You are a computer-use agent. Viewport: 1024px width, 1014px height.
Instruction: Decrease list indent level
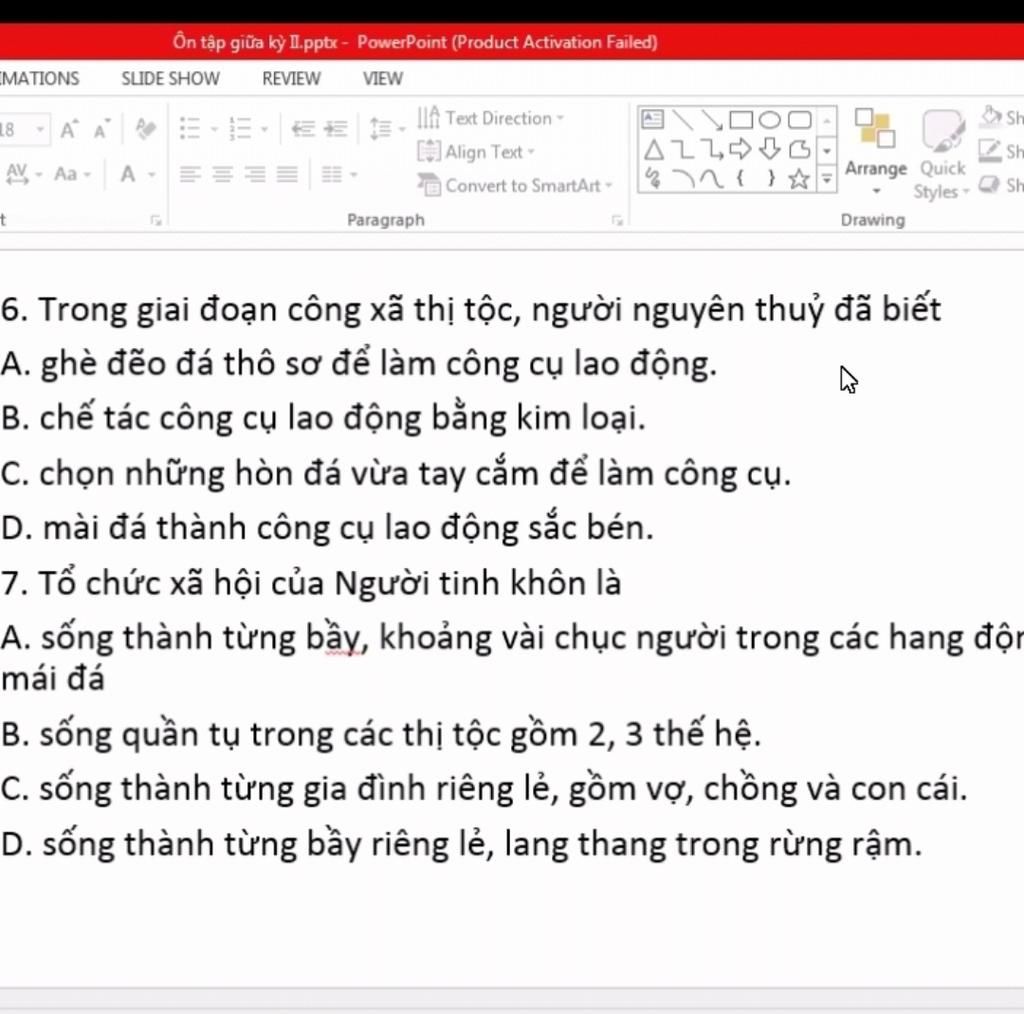(302, 129)
